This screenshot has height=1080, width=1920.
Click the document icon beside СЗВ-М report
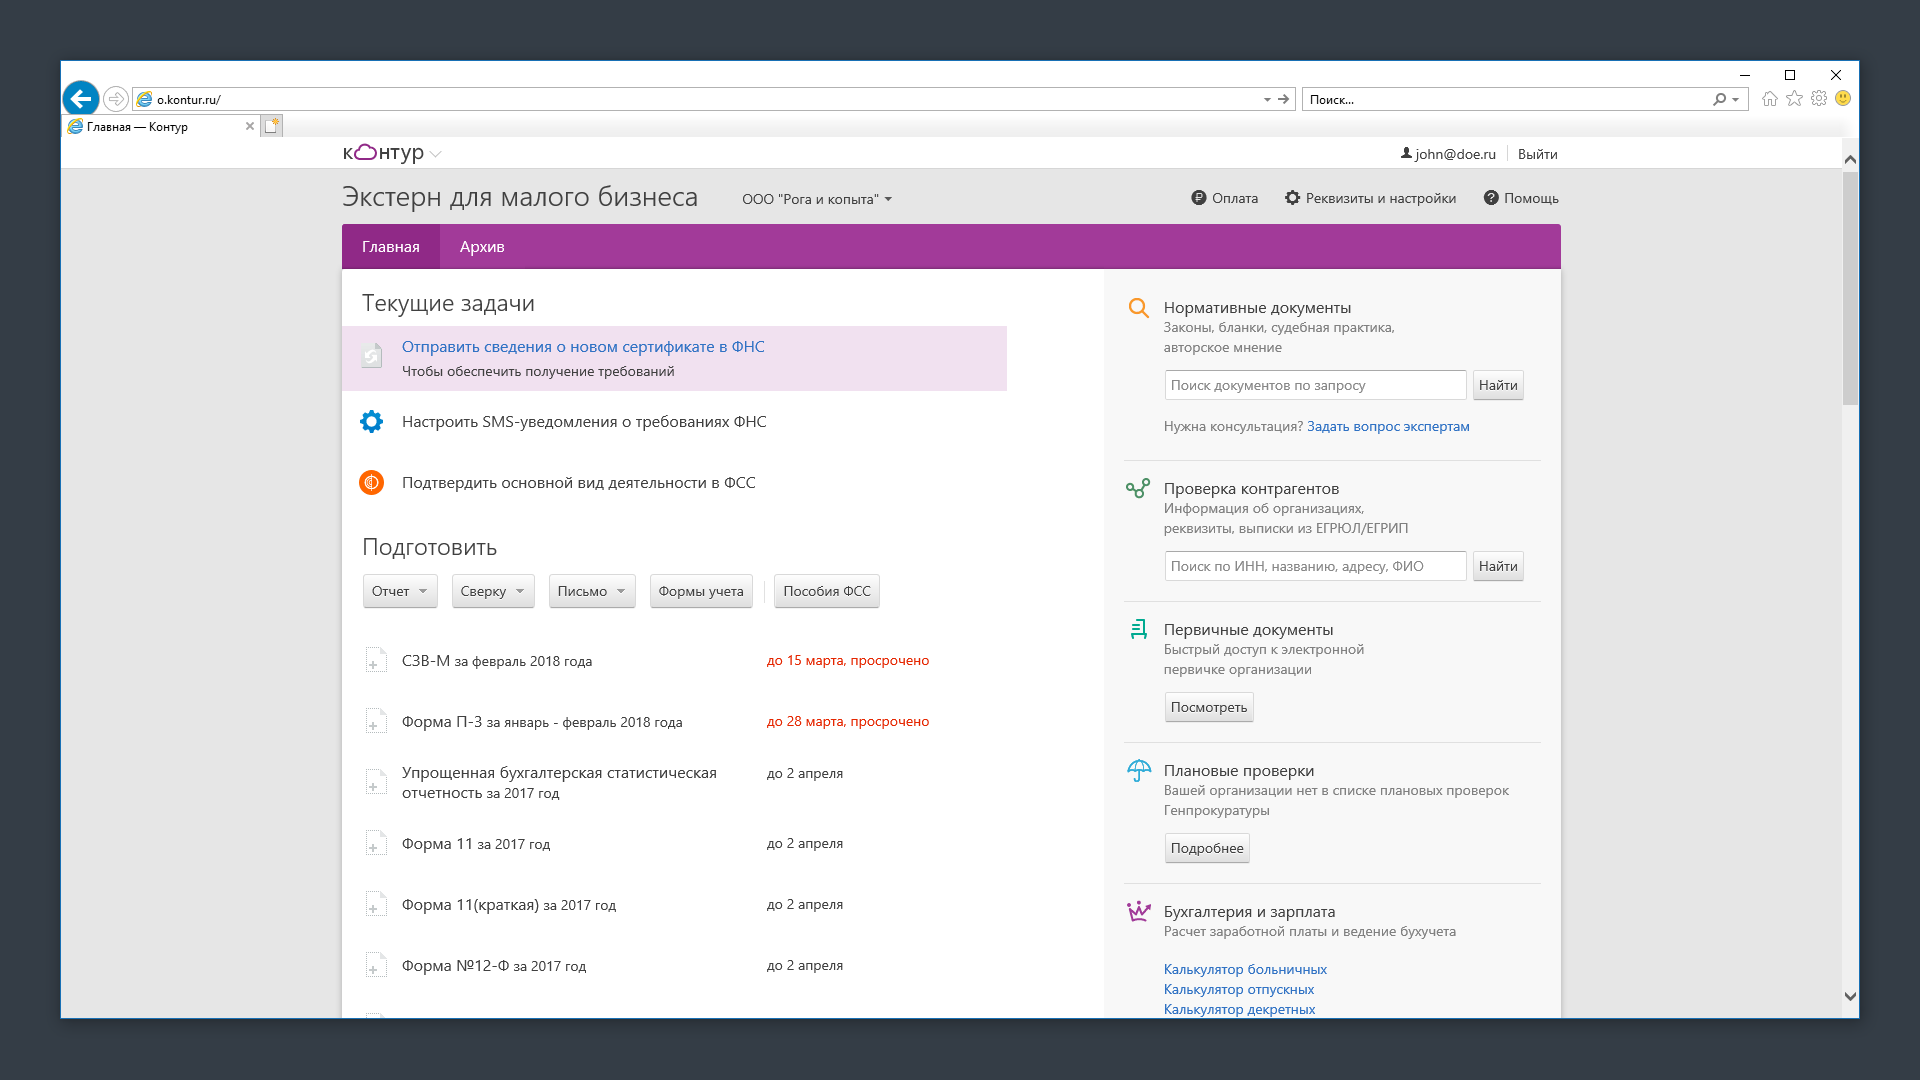(x=375, y=661)
